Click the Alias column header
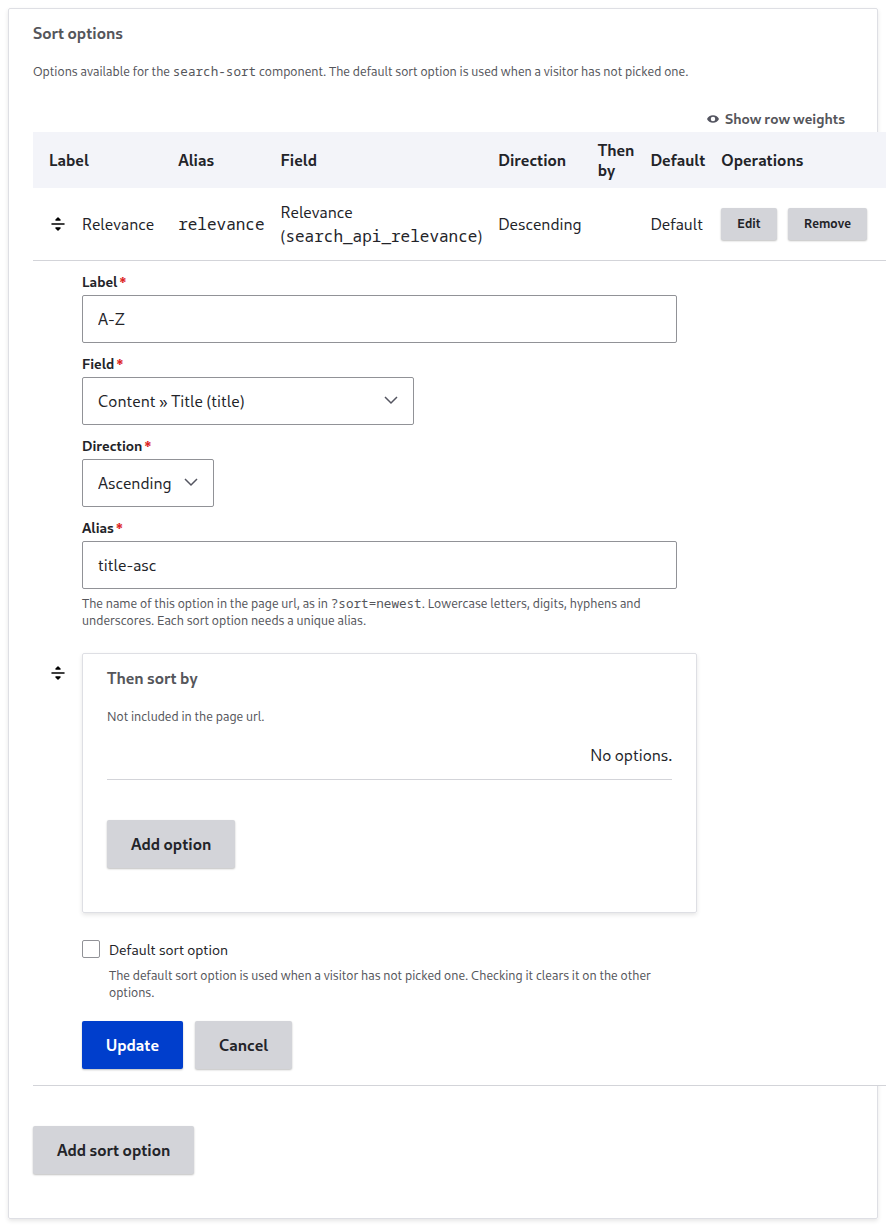 (196, 160)
